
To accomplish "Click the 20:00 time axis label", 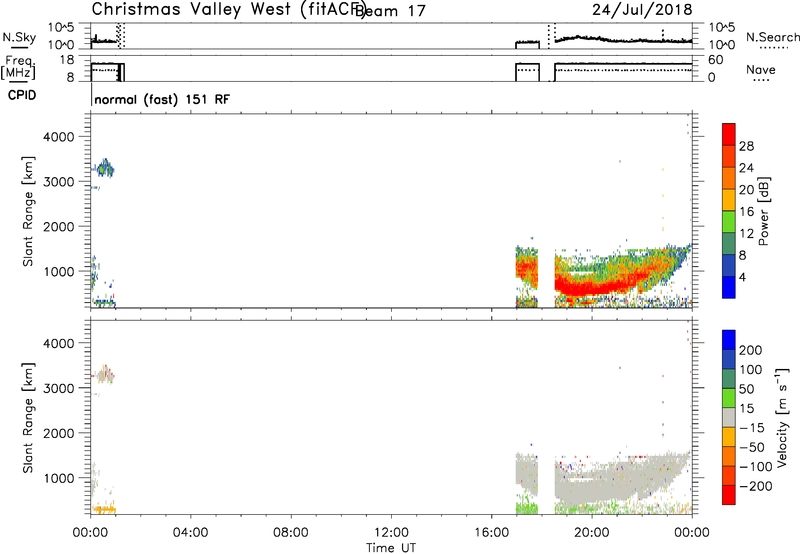I will [x=591, y=533].
